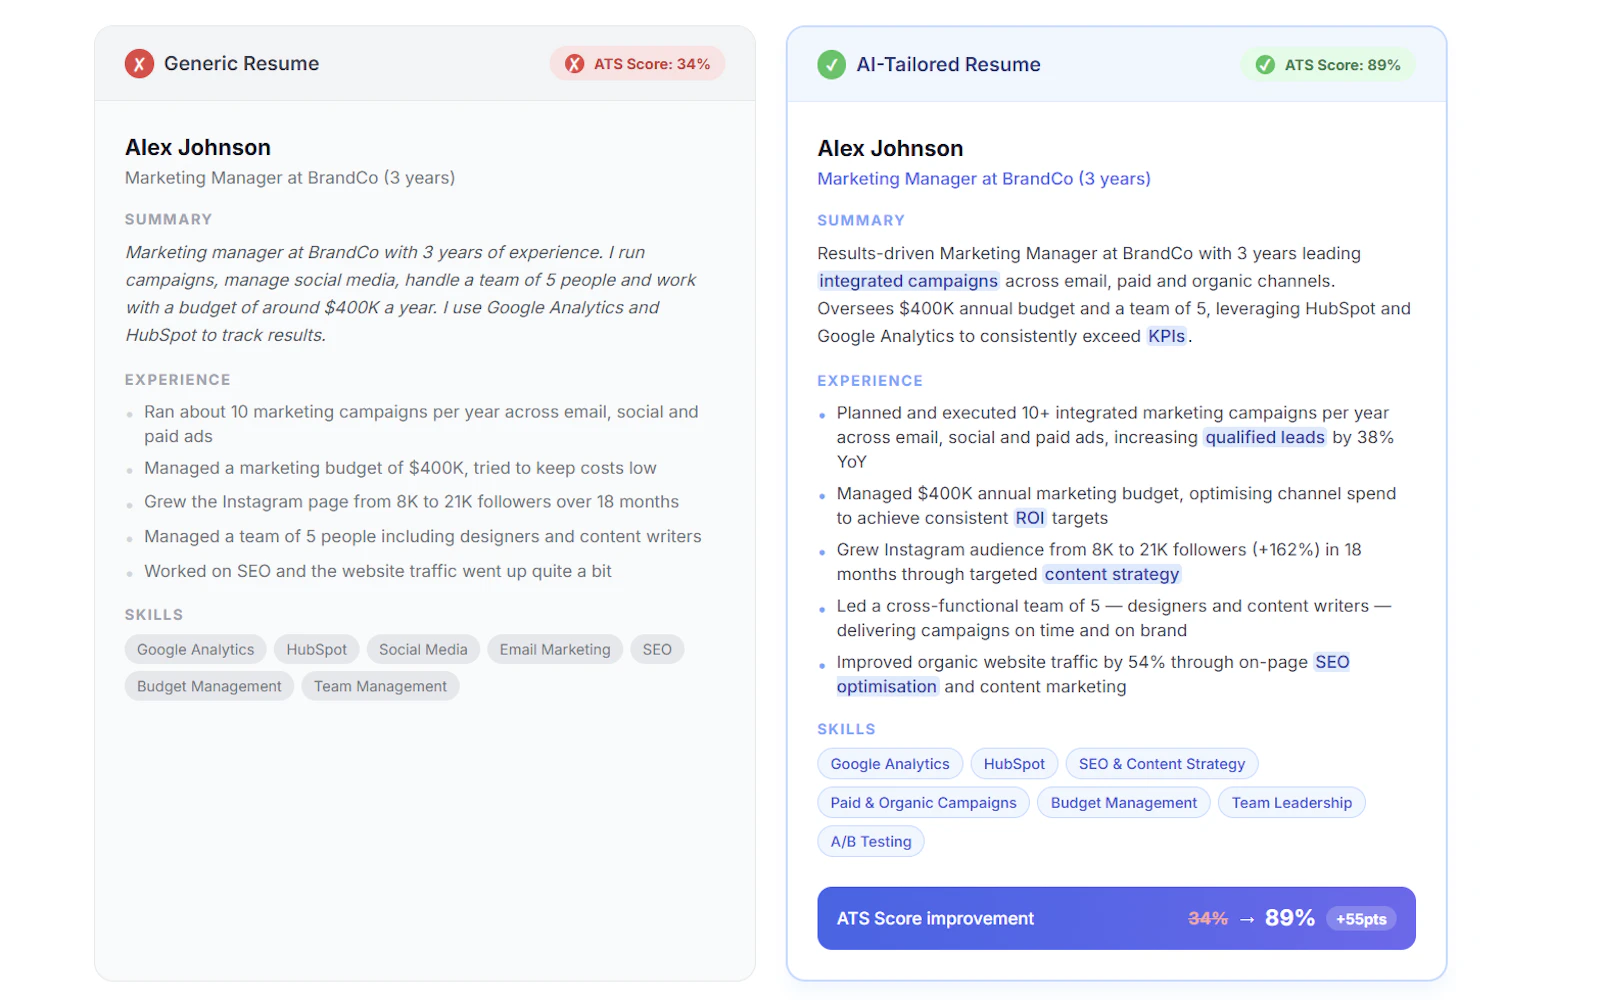Select the Email Marketing skill tag
Viewport: 1600px width, 1000px height.
555,650
